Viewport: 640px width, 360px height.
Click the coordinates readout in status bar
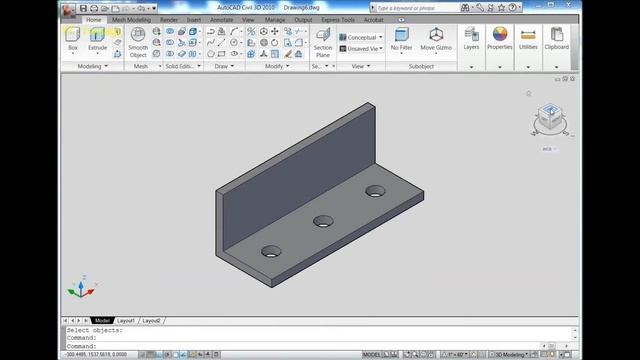coord(97,355)
